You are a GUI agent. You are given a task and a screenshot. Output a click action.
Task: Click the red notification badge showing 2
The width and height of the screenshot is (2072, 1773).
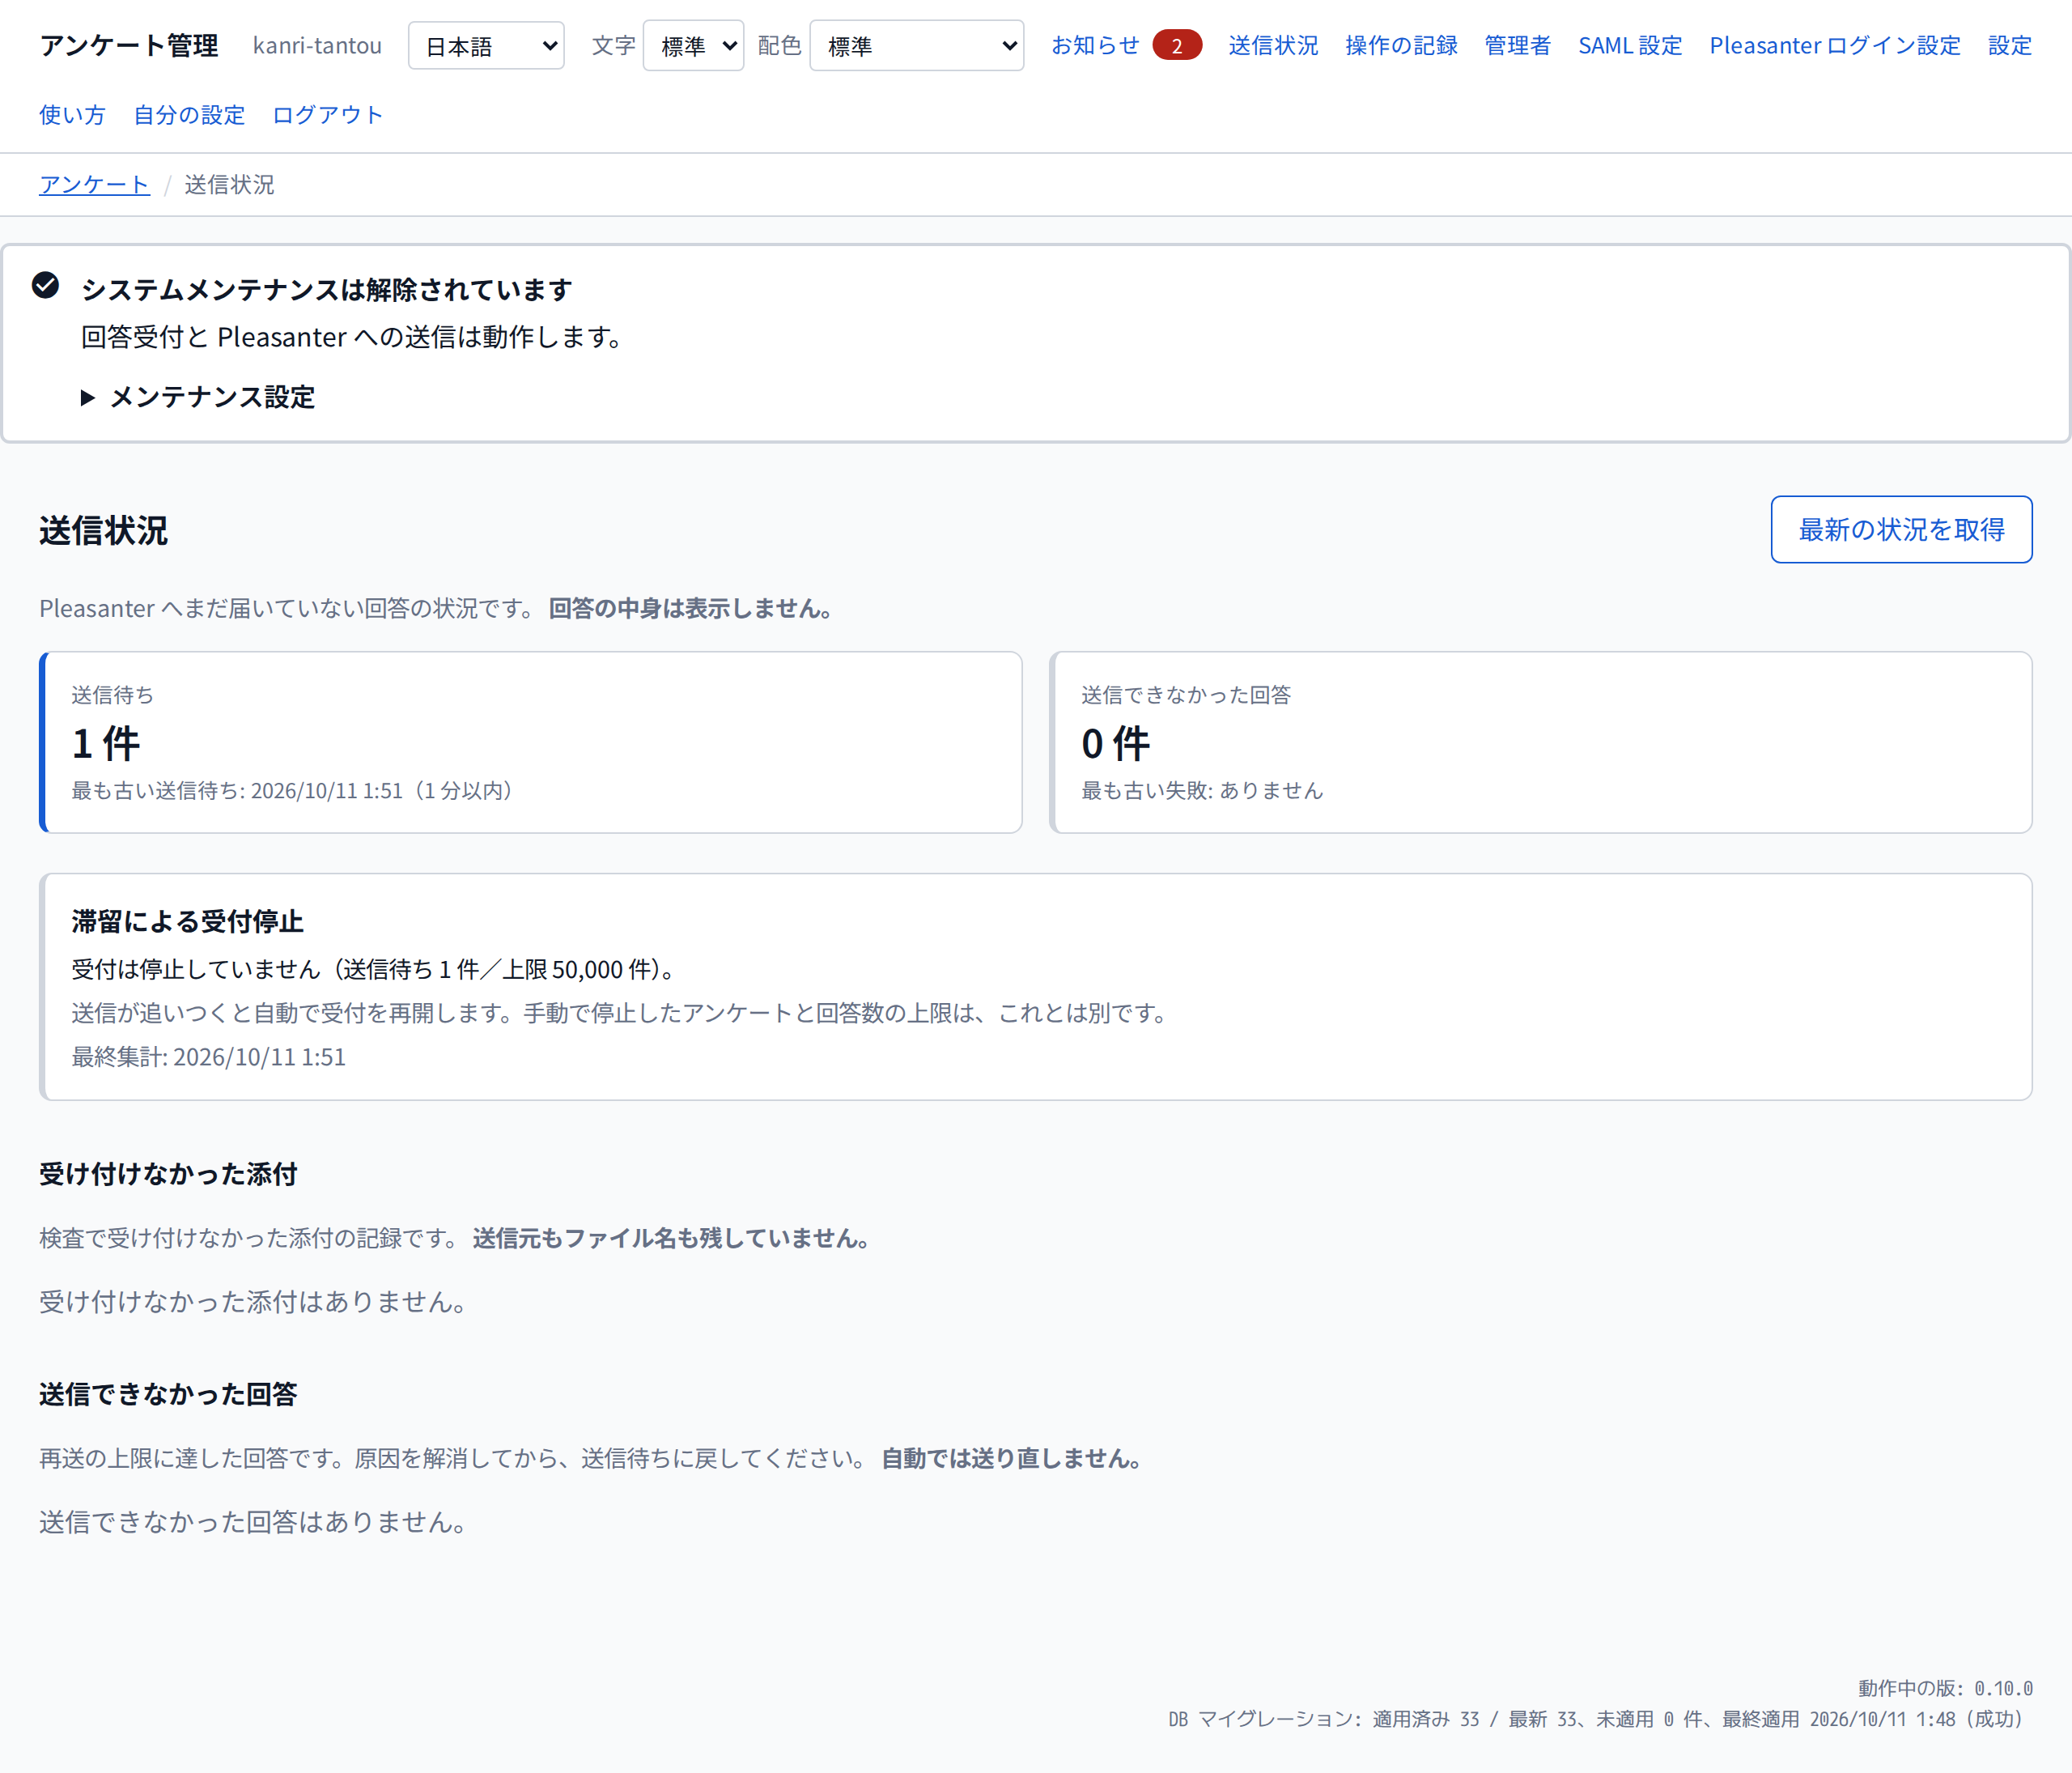[1176, 46]
